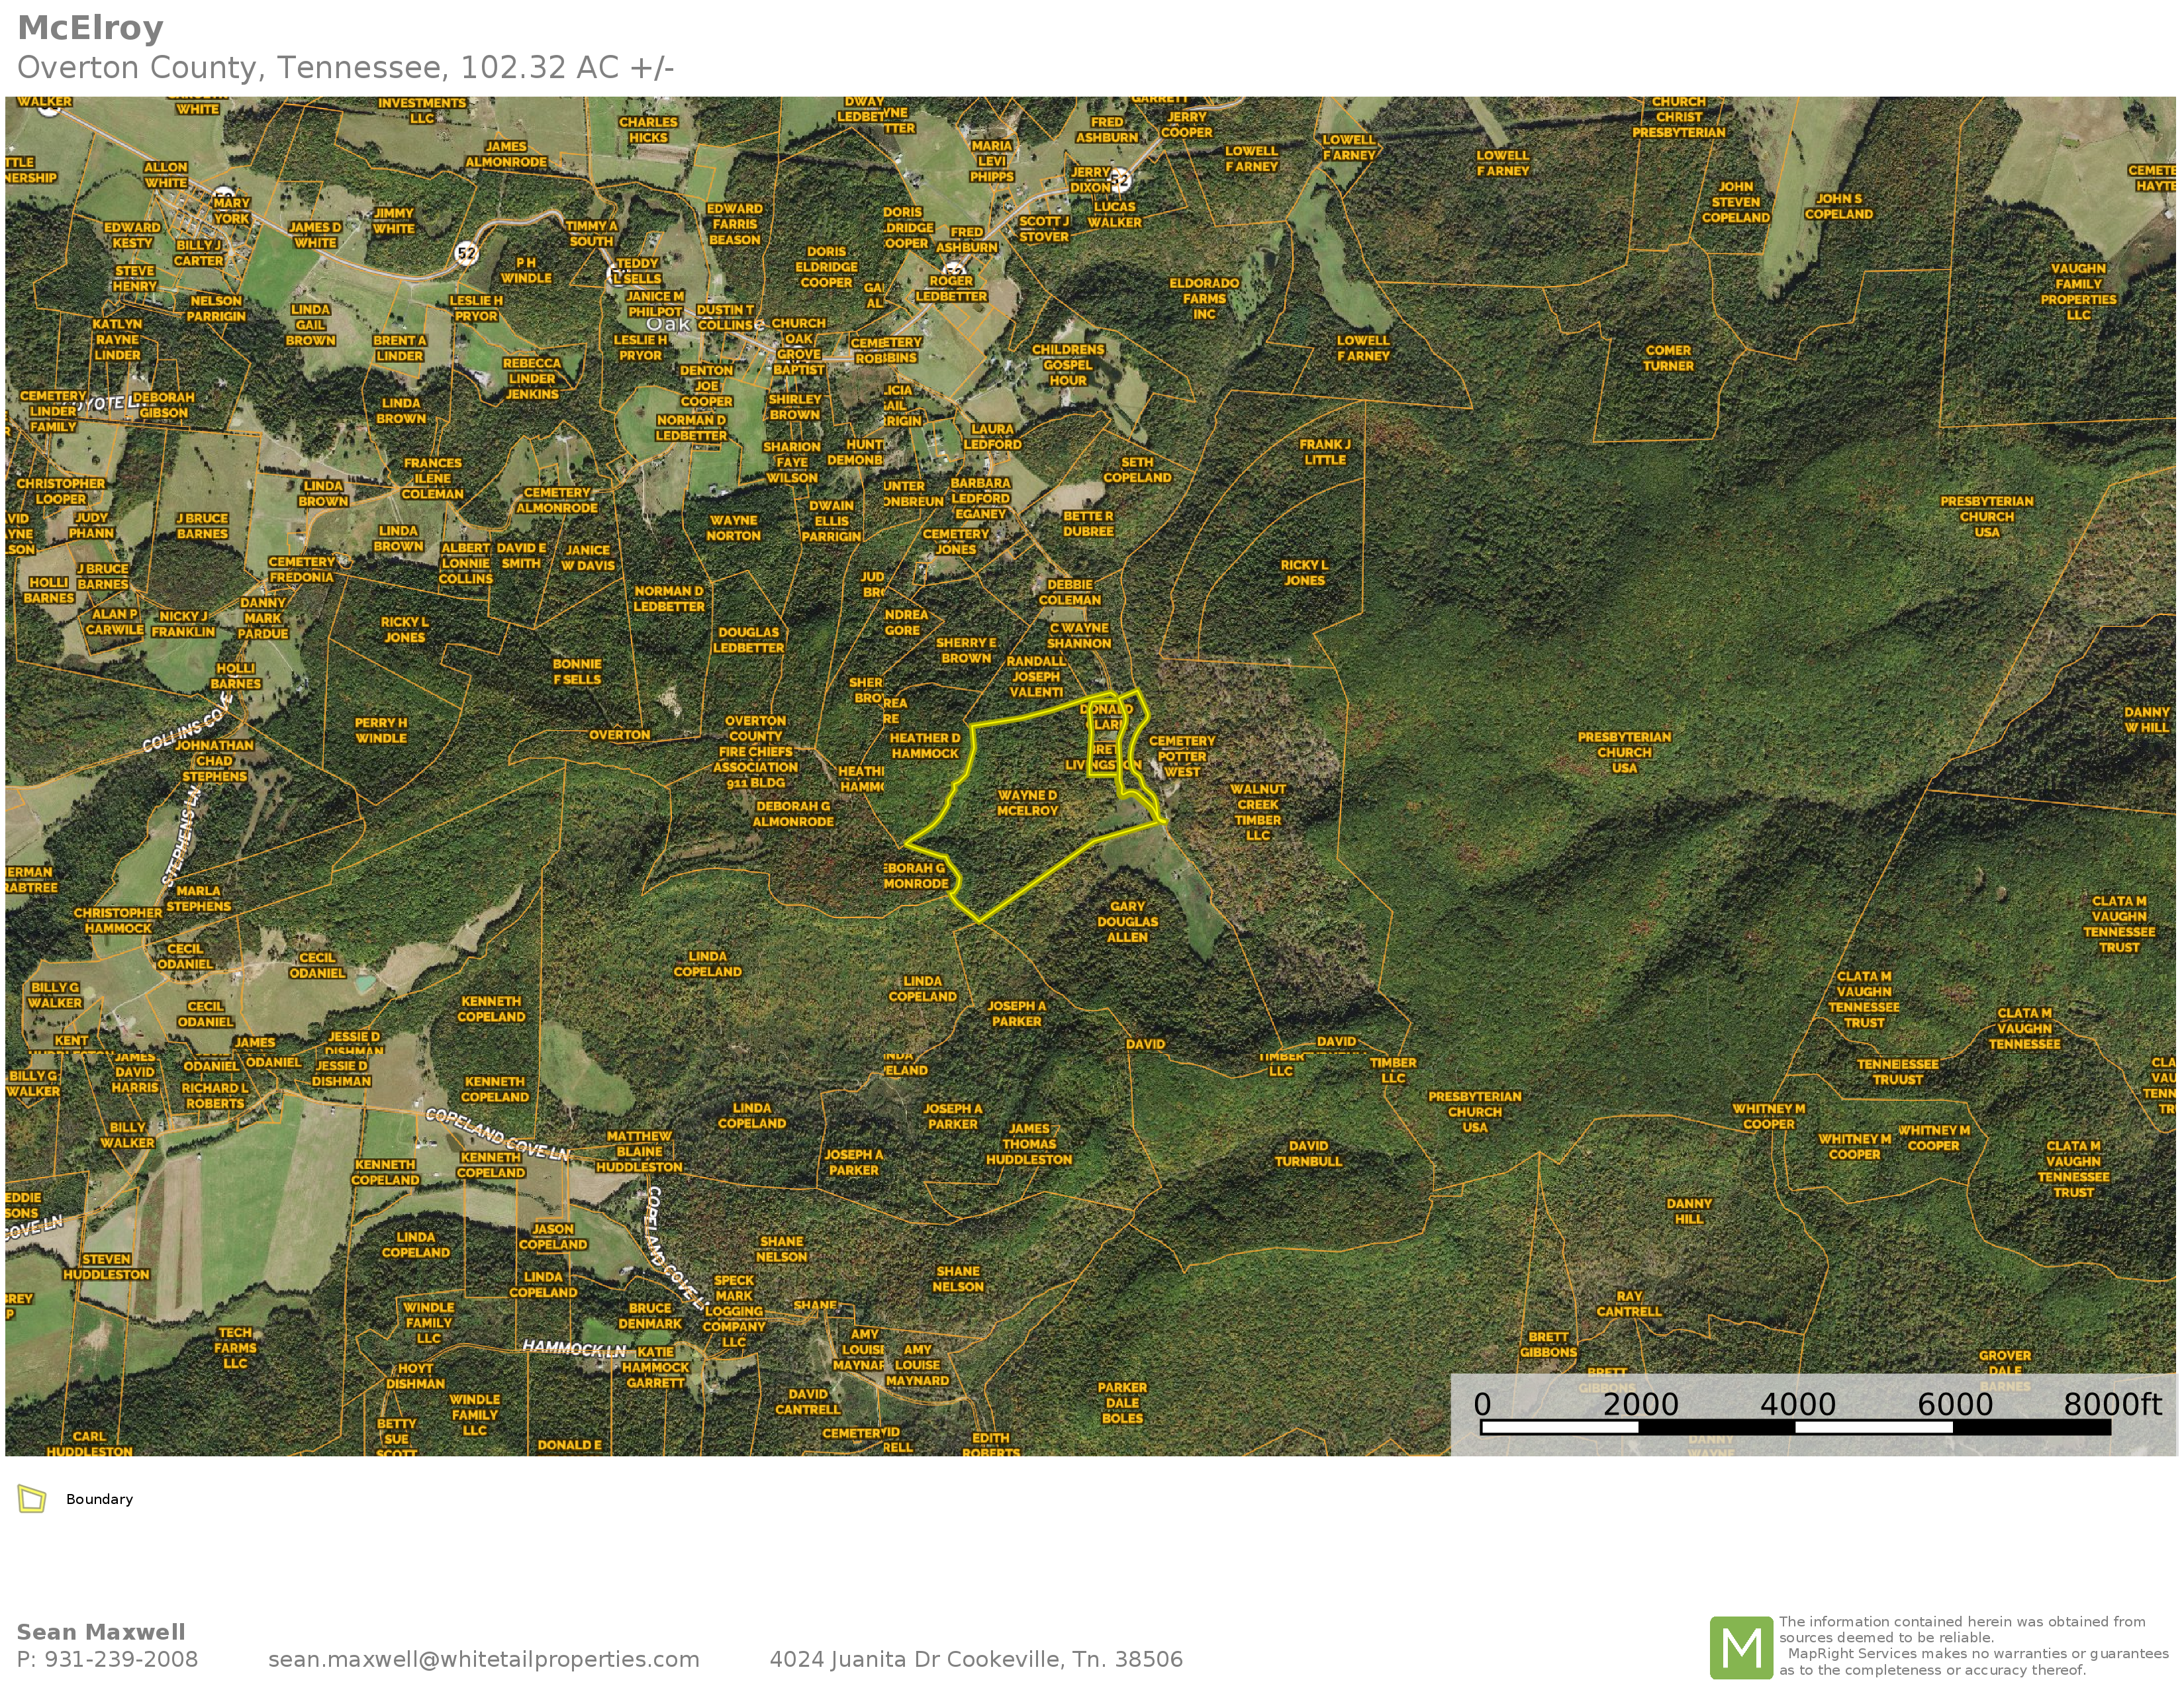Click the Frank J Little parcel label
Screen dimensions: 2184x1688
click(1325, 452)
